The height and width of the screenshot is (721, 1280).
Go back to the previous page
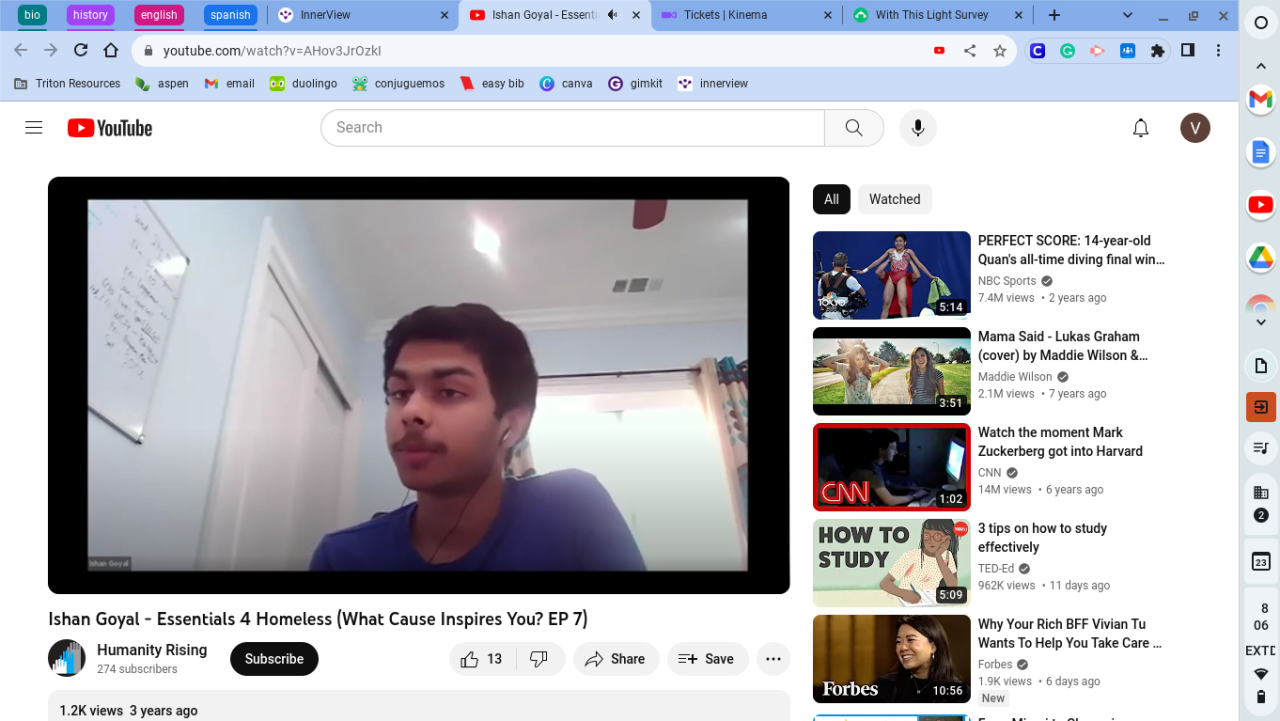pos(21,50)
